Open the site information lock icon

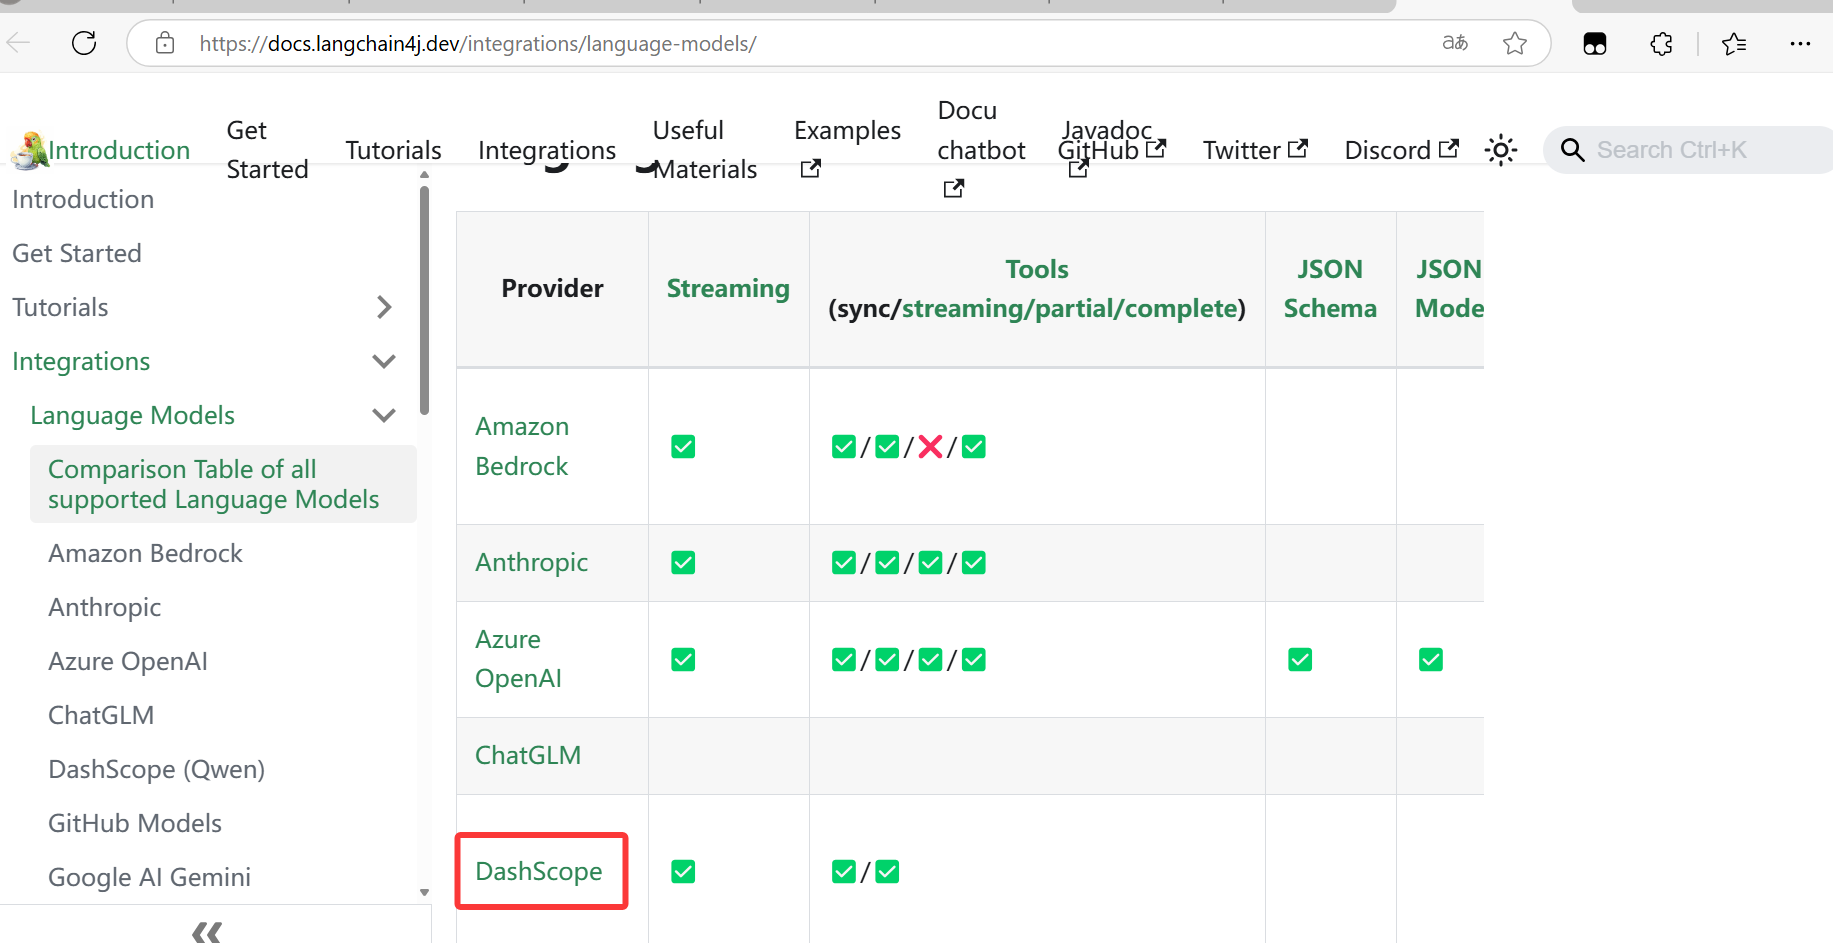[x=165, y=43]
